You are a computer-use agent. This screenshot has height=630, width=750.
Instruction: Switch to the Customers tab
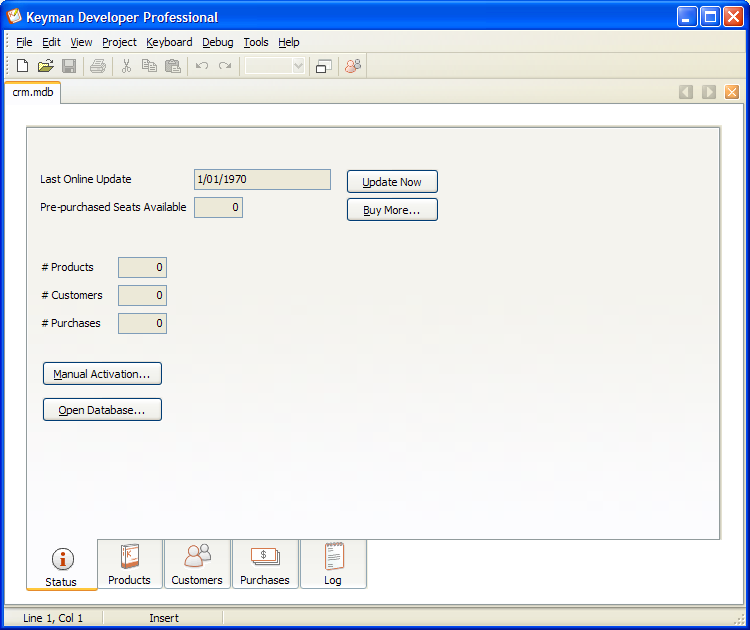[197, 564]
